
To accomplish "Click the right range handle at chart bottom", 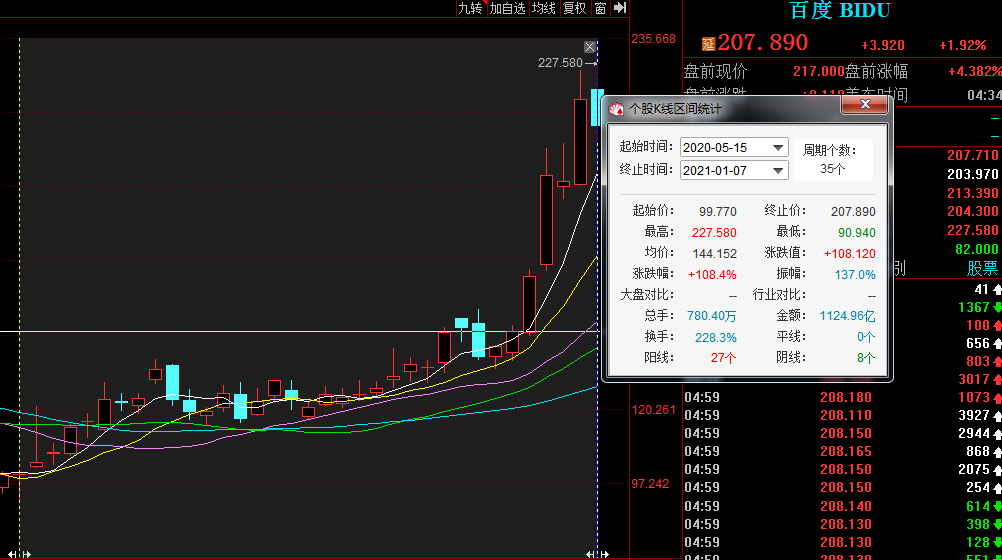I will [597, 554].
